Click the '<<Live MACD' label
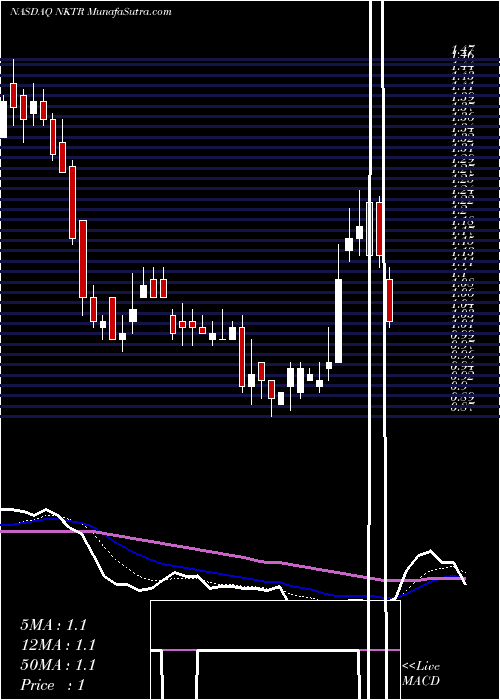Viewport: 500px width, 700px height. 421,674
